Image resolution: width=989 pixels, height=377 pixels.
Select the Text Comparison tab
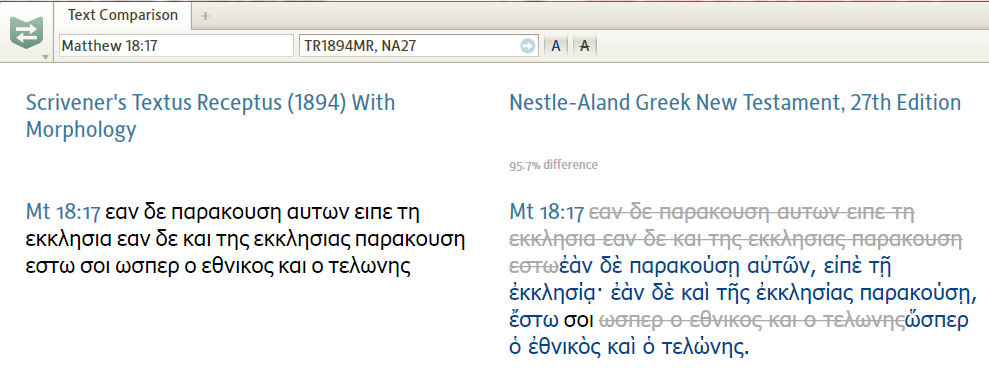pyautogui.click(x=122, y=15)
